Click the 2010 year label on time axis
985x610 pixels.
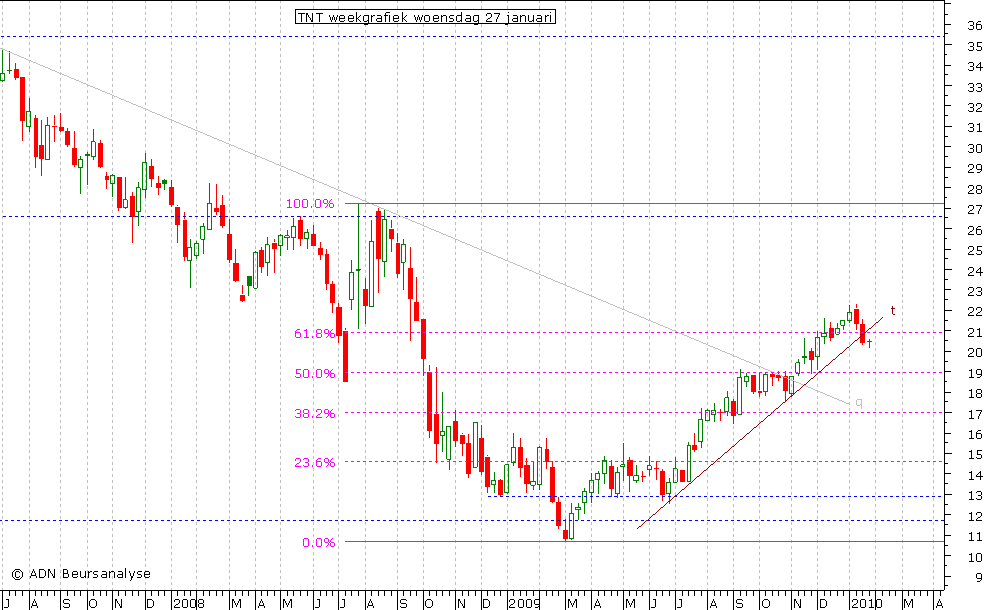pyautogui.click(x=867, y=604)
